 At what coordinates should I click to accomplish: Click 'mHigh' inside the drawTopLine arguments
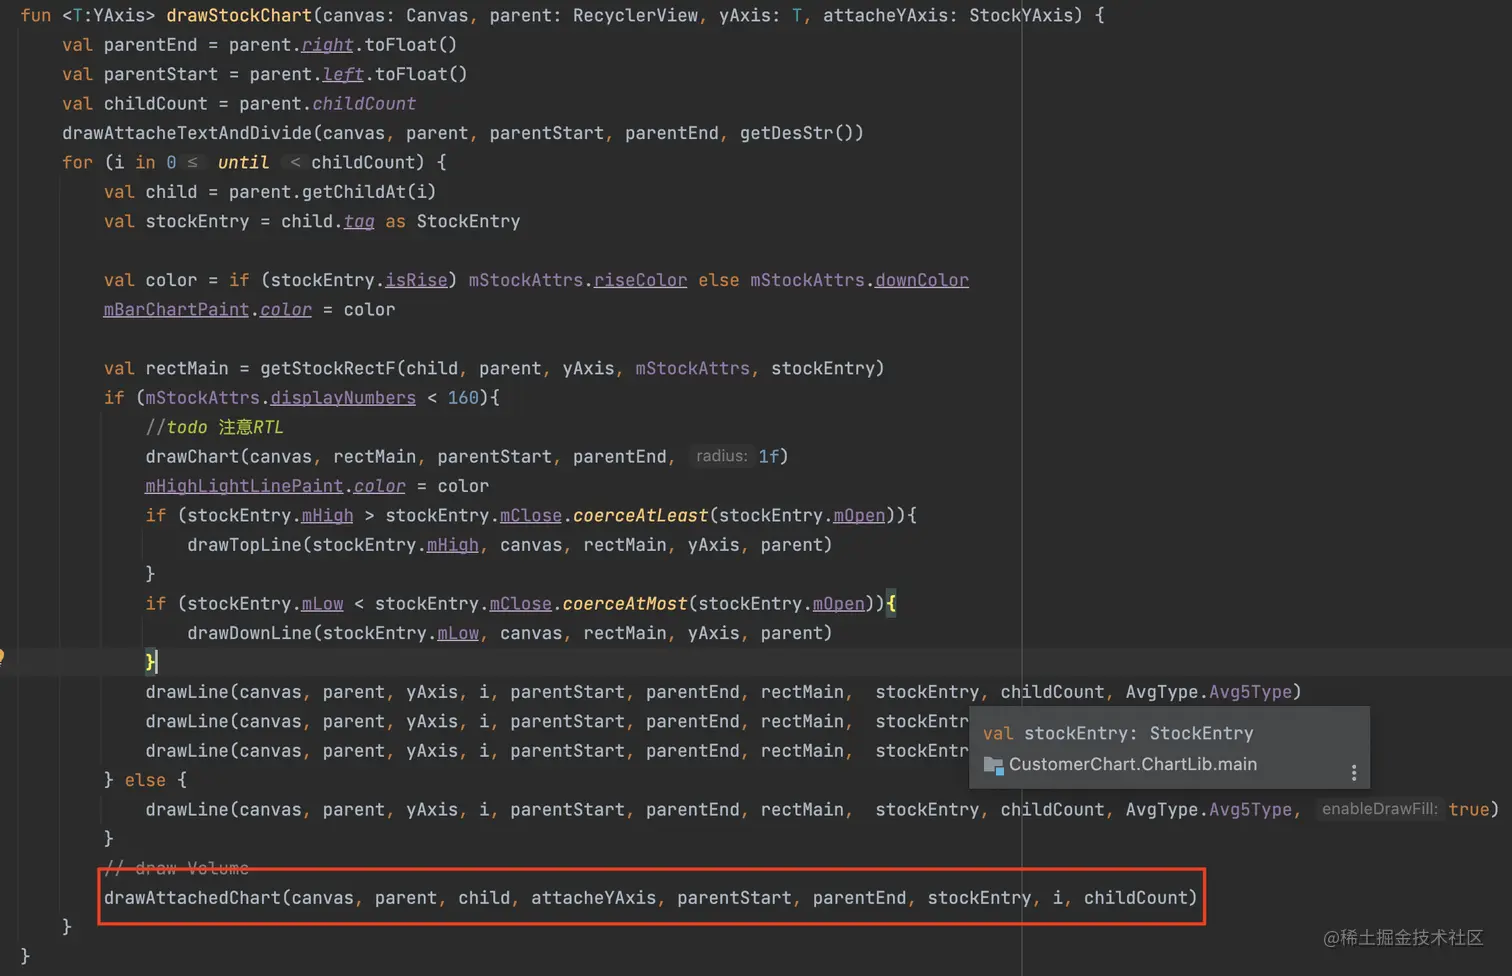coord(453,545)
